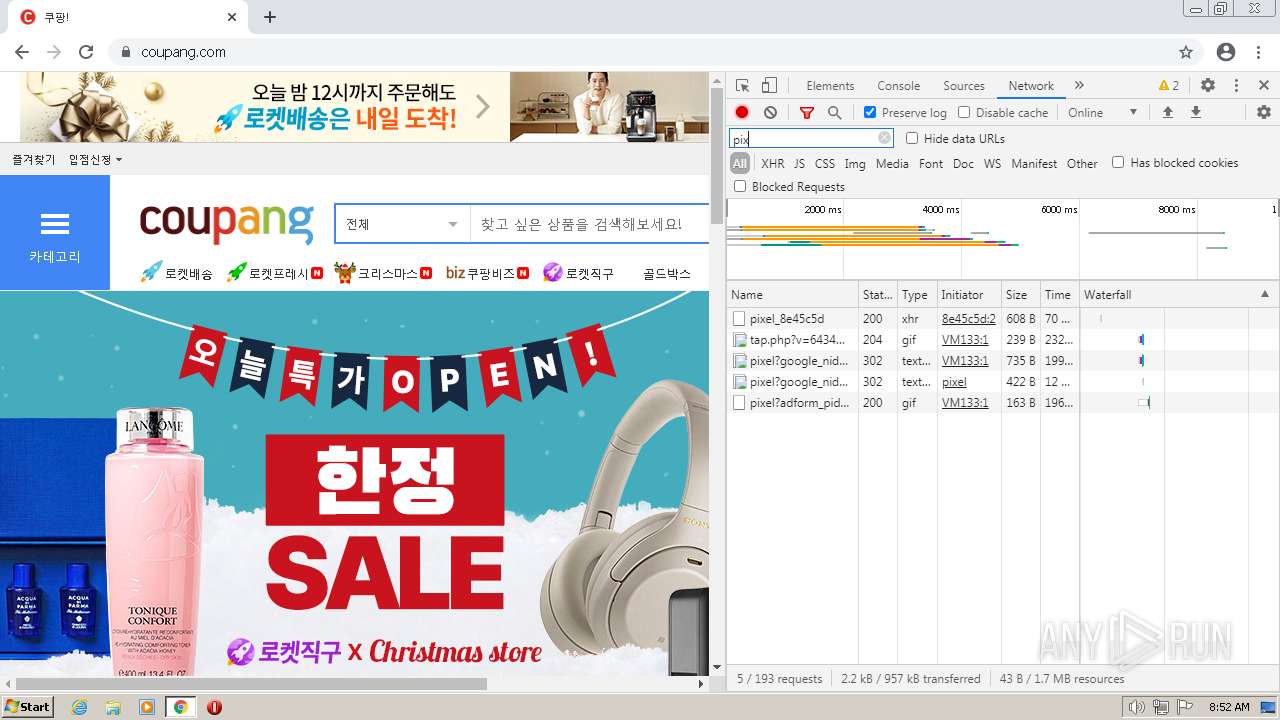
Task: Click the 로켓배송 link
Action: [176, 272]
